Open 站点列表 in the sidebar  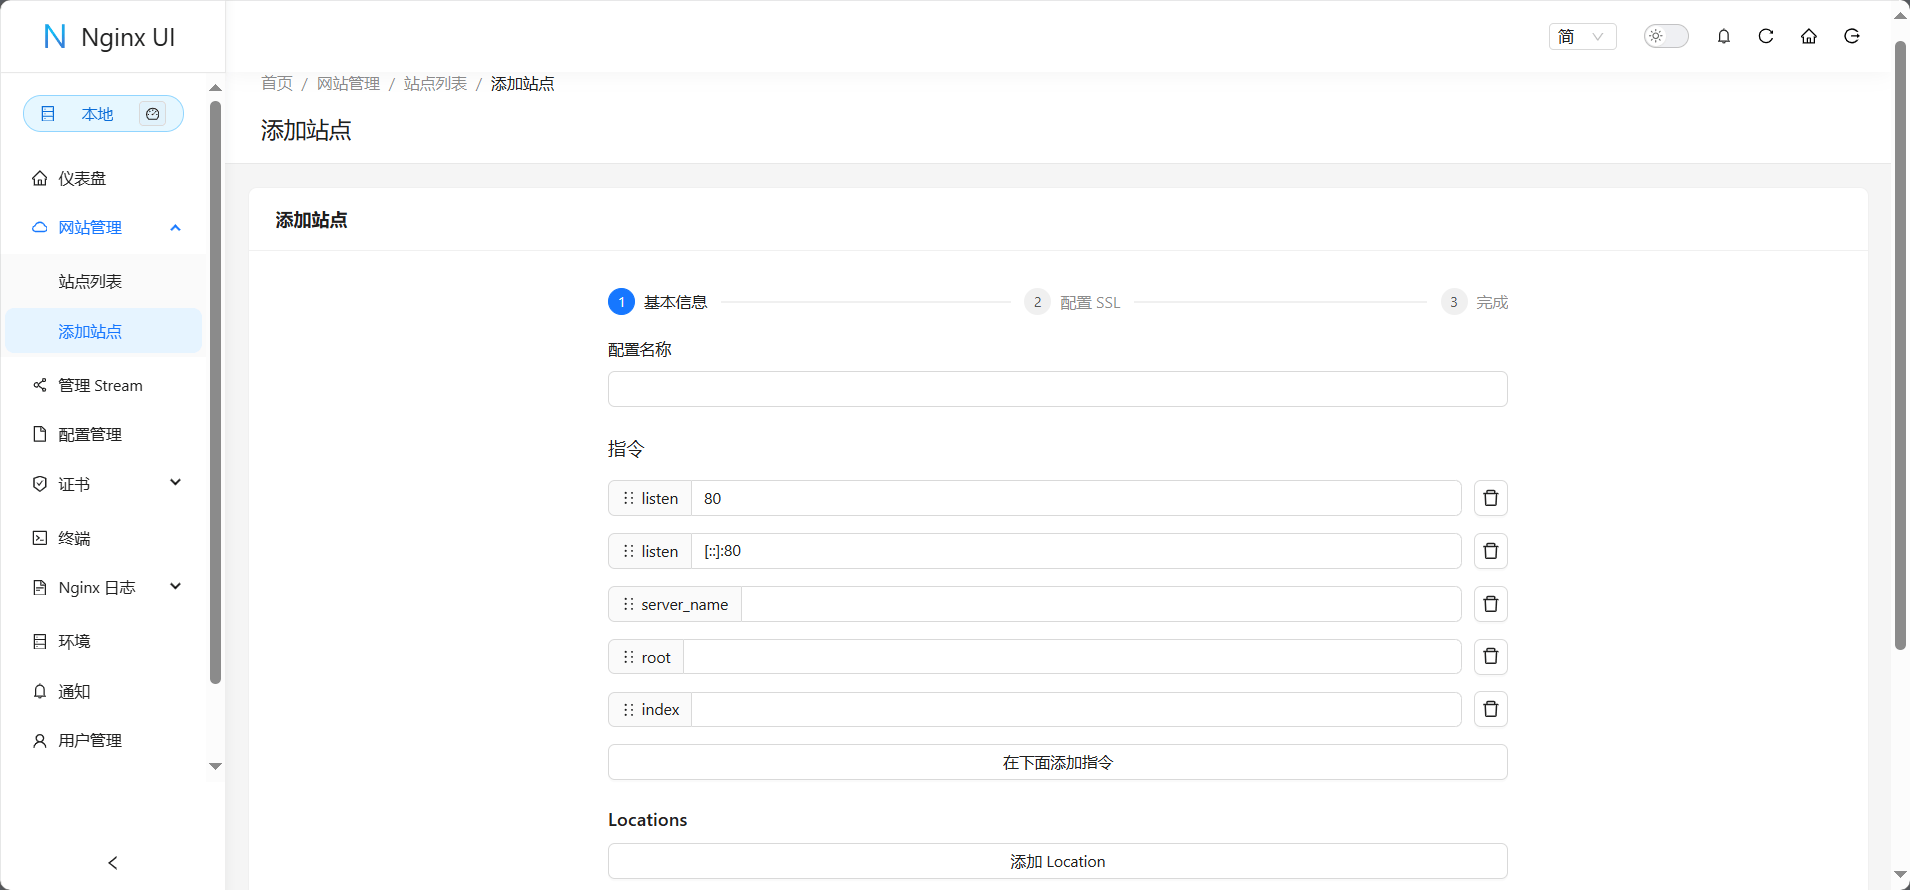90,282
